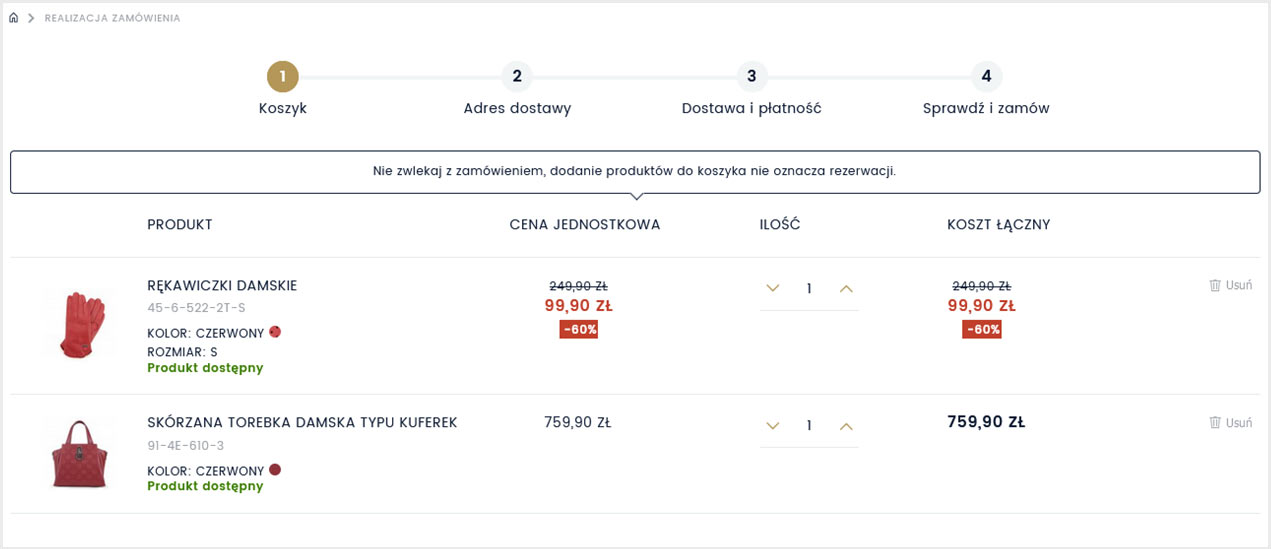Click Realizacja zamówienia breadcrumb text
Image resolution: width=1271 pixels, height=549 pixels.
(113, 18)
